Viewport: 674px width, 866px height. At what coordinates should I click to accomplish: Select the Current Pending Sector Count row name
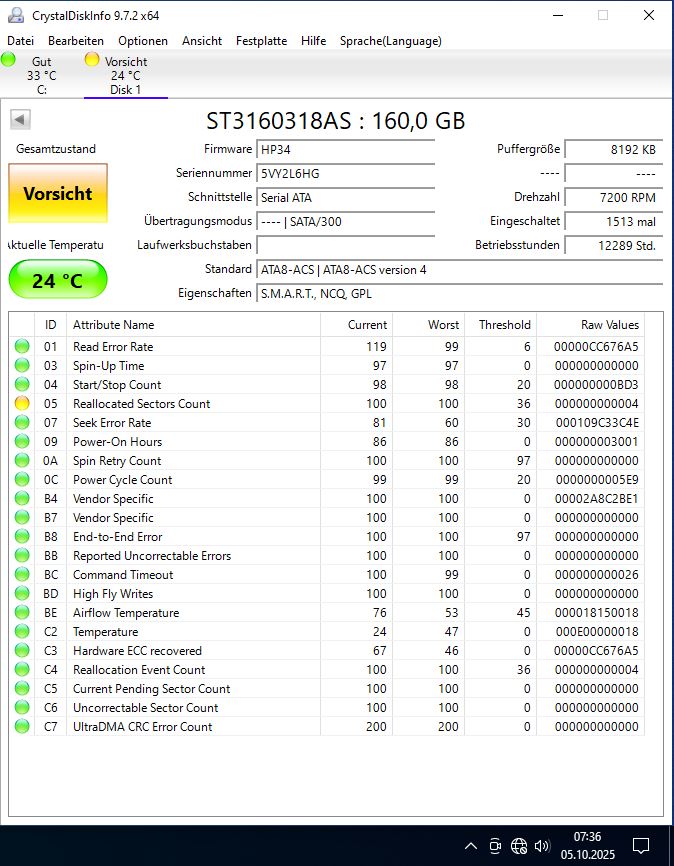click(x=151, y=689)
